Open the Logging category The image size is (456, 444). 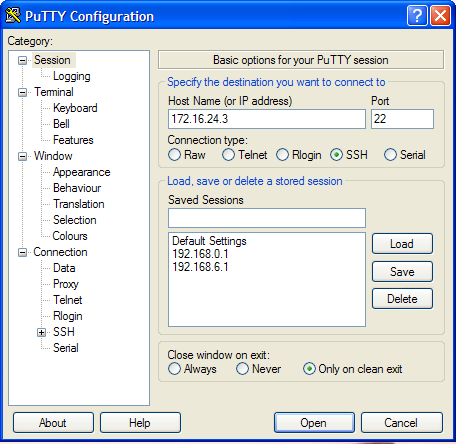pyautogui.click(x=72, y=76)
